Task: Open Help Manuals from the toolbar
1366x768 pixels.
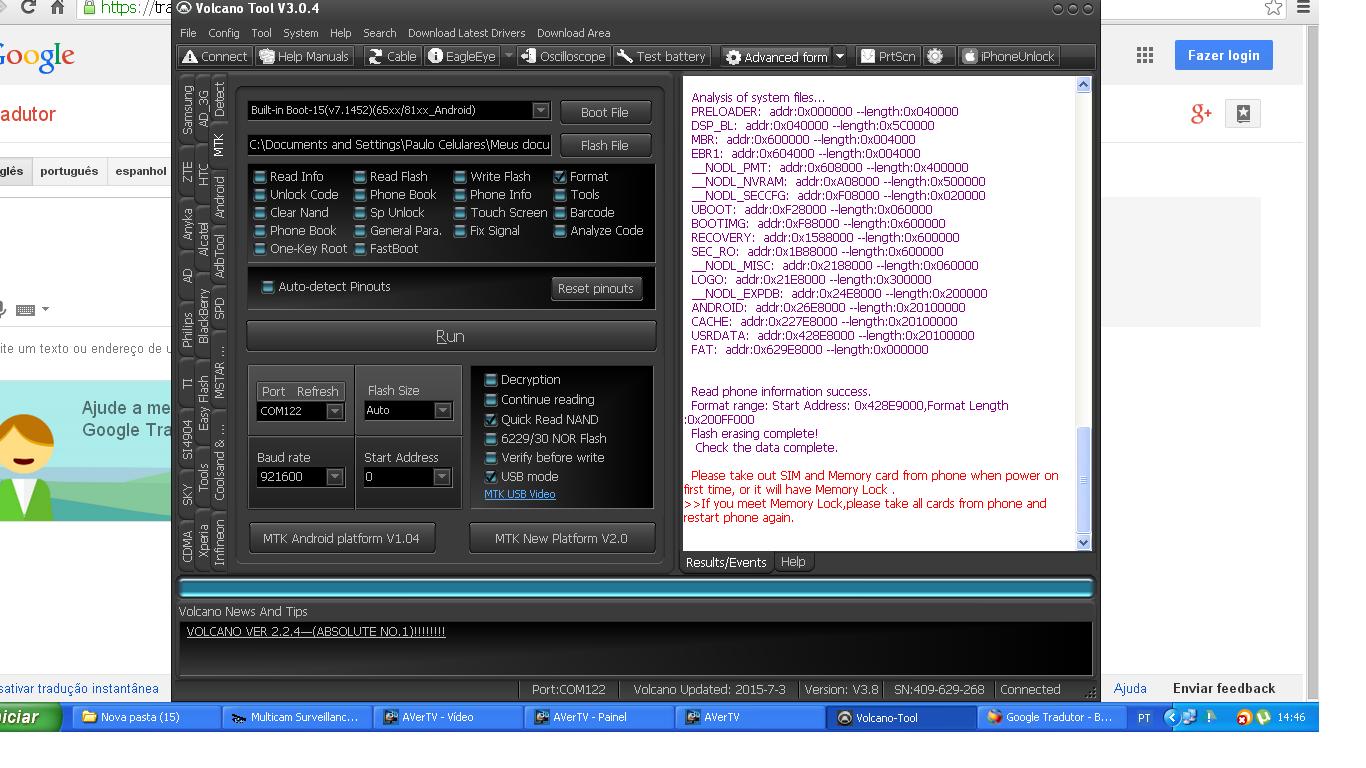Action: [x=304, y=56]
